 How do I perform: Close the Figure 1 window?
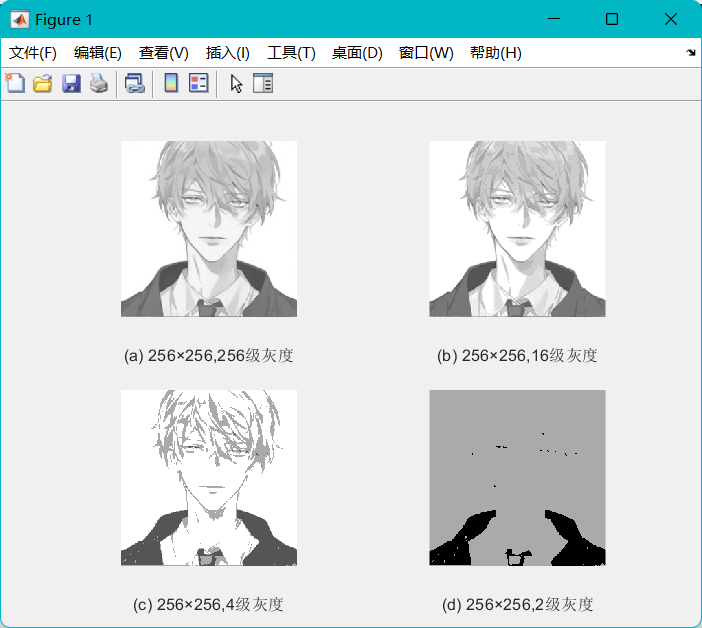coord(671,19)
